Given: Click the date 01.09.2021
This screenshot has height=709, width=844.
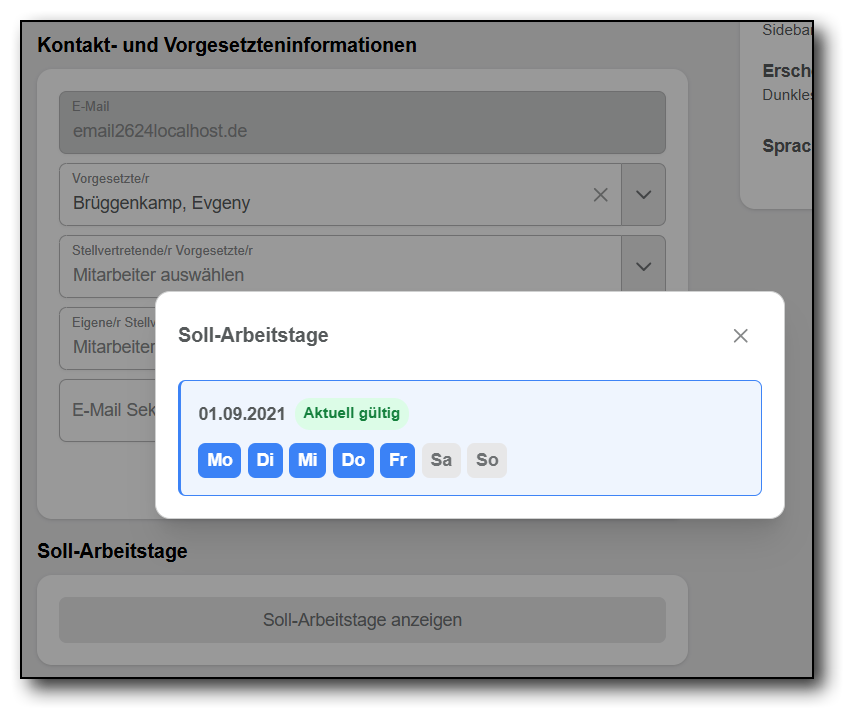Looking at the screenshot, I should pyautogui.click(x=242, y=413).
